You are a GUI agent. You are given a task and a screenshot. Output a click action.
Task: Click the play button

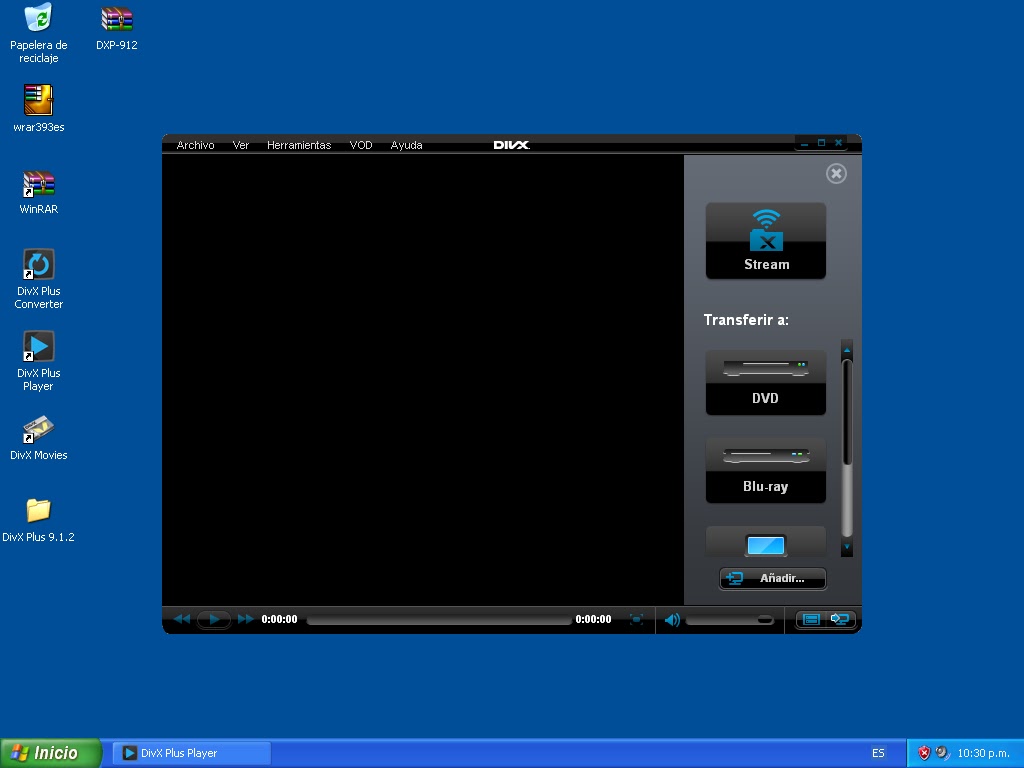(x=213, y=620)
